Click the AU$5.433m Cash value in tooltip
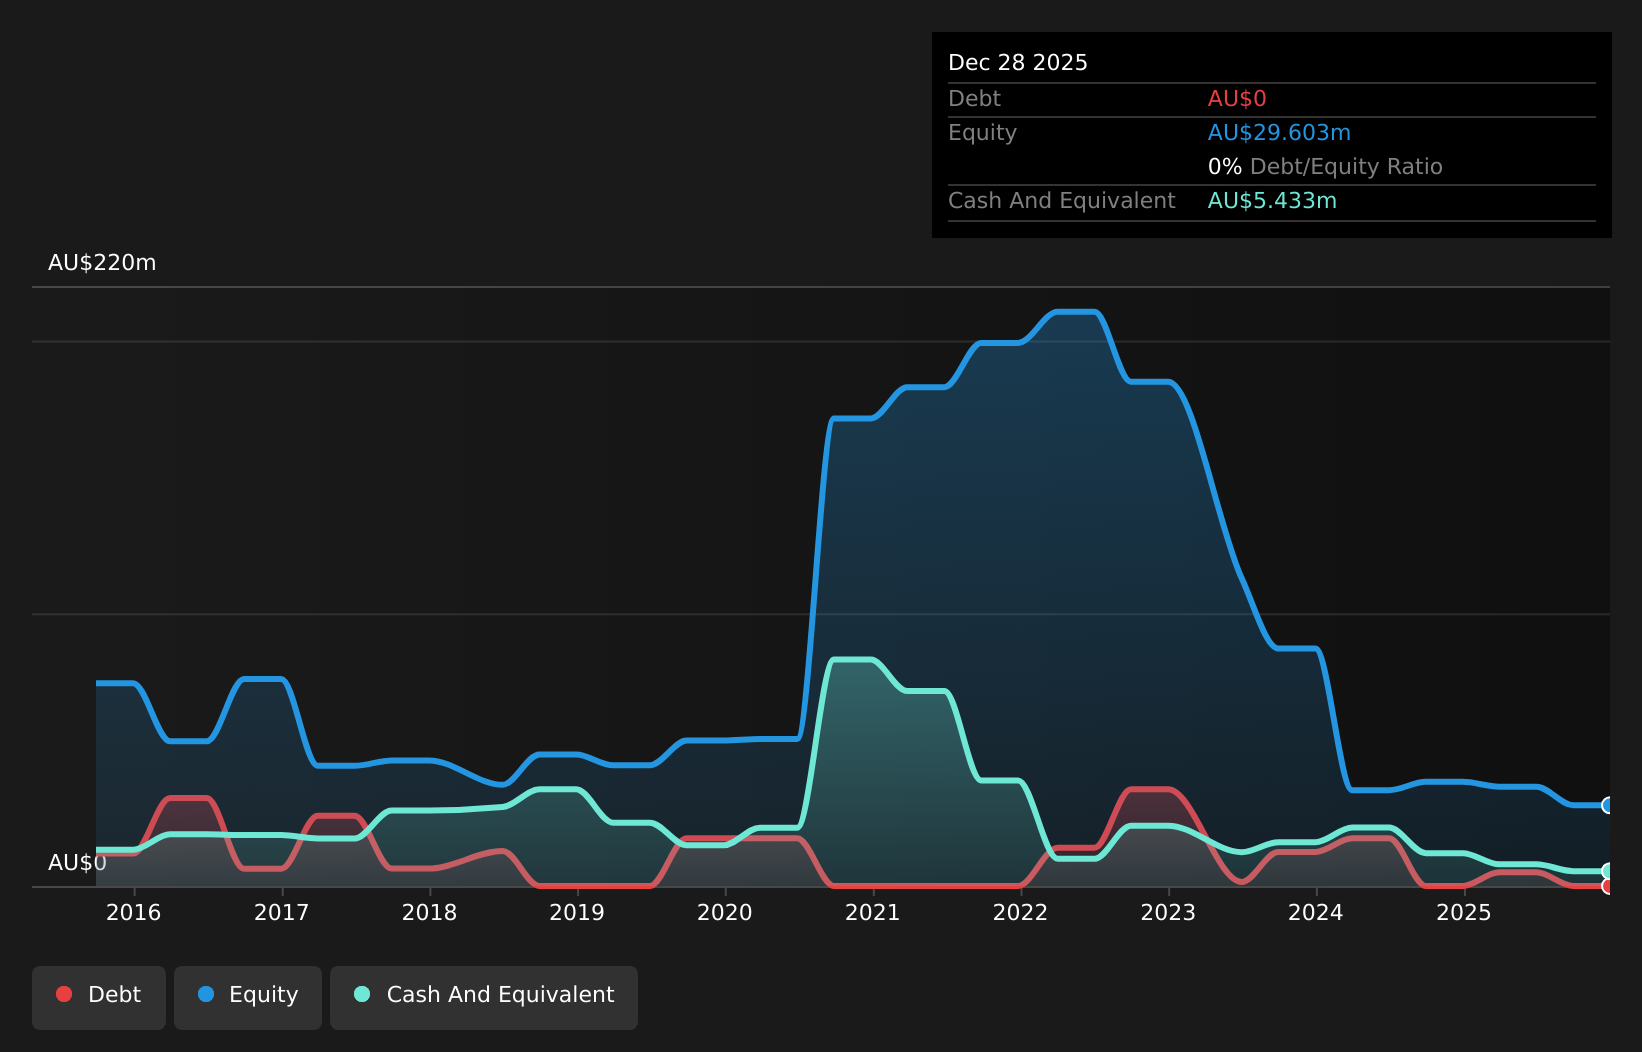This screenshot has width=1642, height=1052. coord(1272,201)
